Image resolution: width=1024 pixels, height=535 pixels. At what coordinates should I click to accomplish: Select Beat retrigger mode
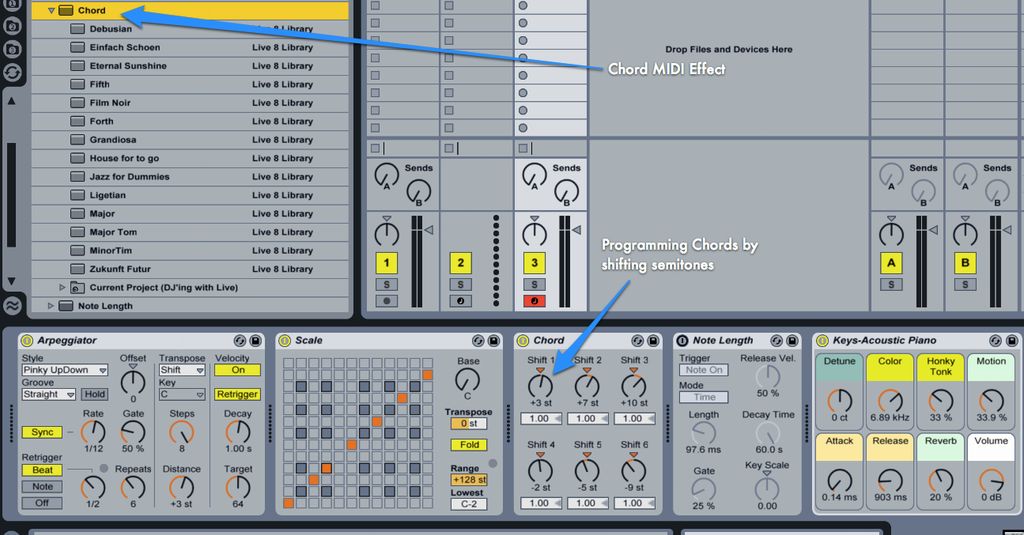pyautogui.click(x=42, y=470)
